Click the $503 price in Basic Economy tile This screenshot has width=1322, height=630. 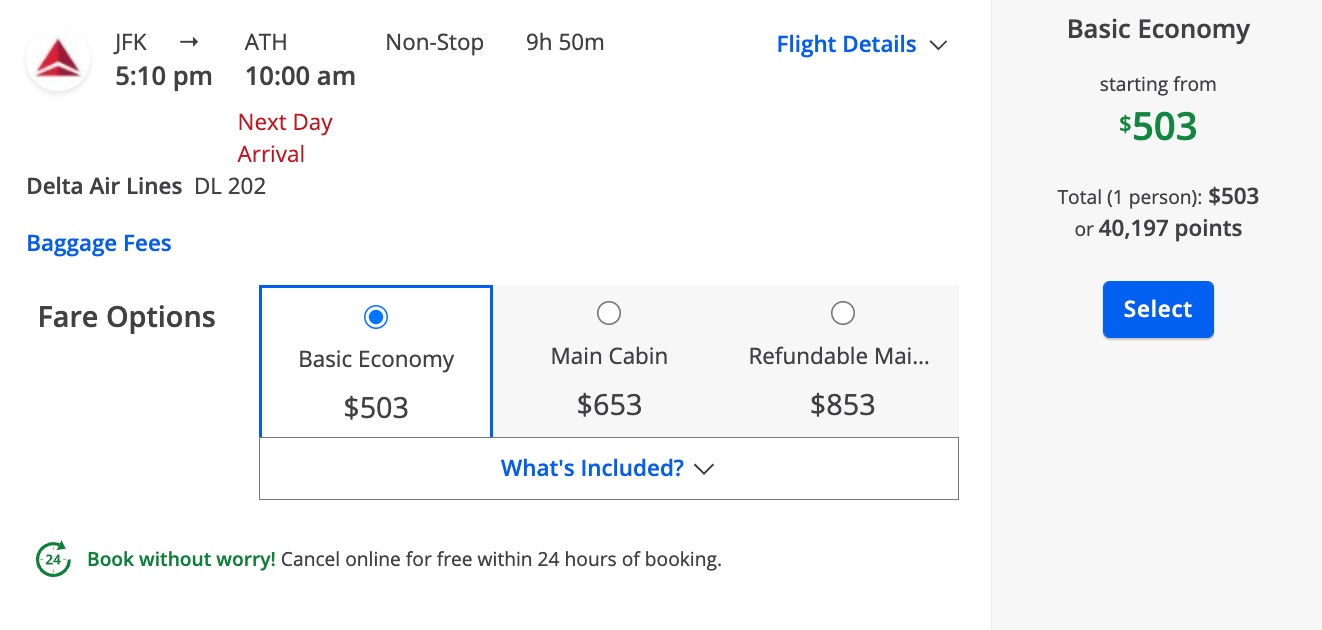point(376,408)
